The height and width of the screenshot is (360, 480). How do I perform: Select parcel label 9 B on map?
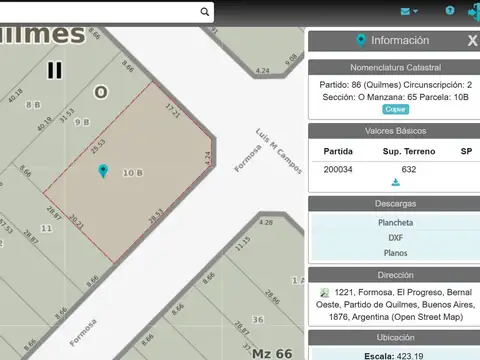[82, 122]
